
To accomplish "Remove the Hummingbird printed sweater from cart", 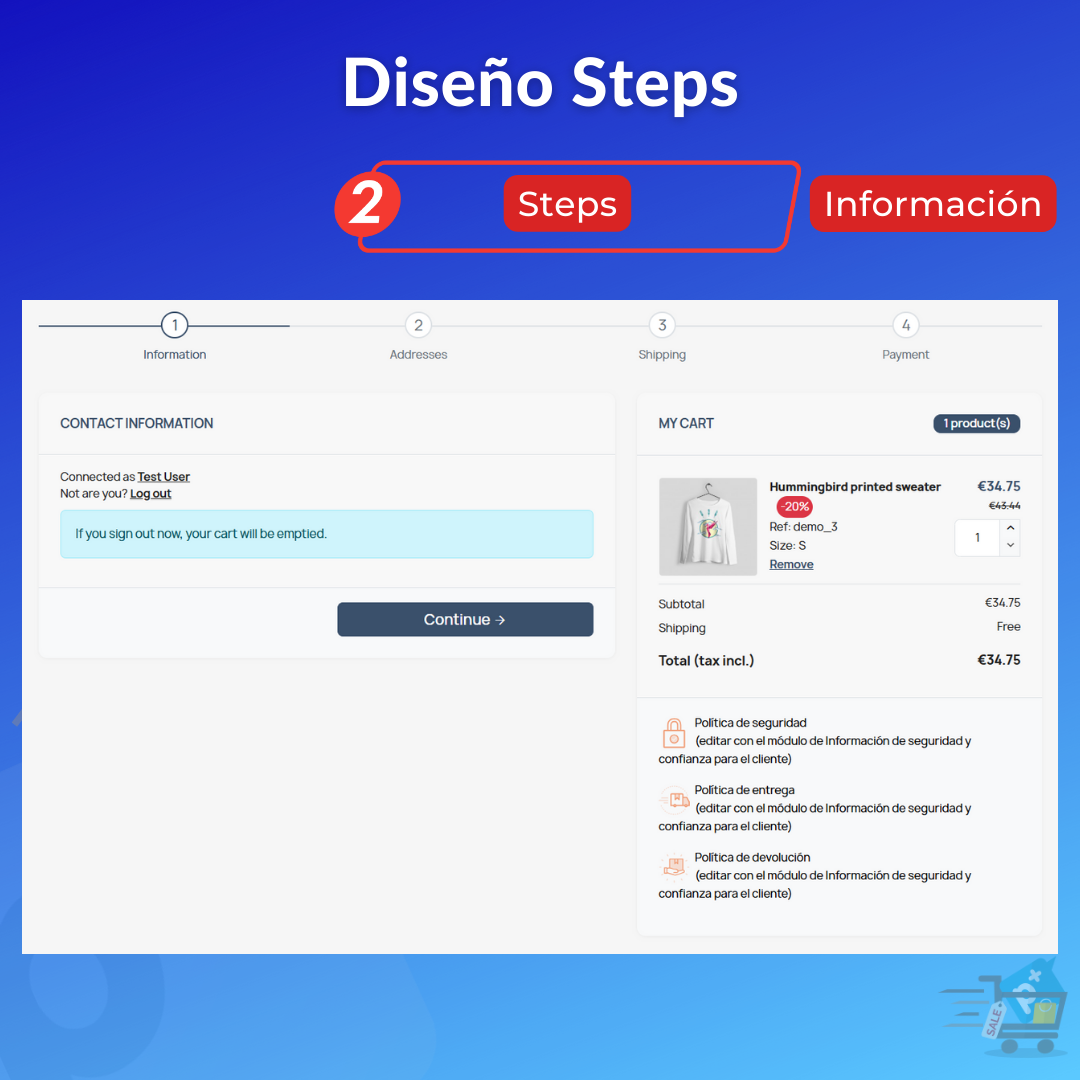I will click(791, 564).
